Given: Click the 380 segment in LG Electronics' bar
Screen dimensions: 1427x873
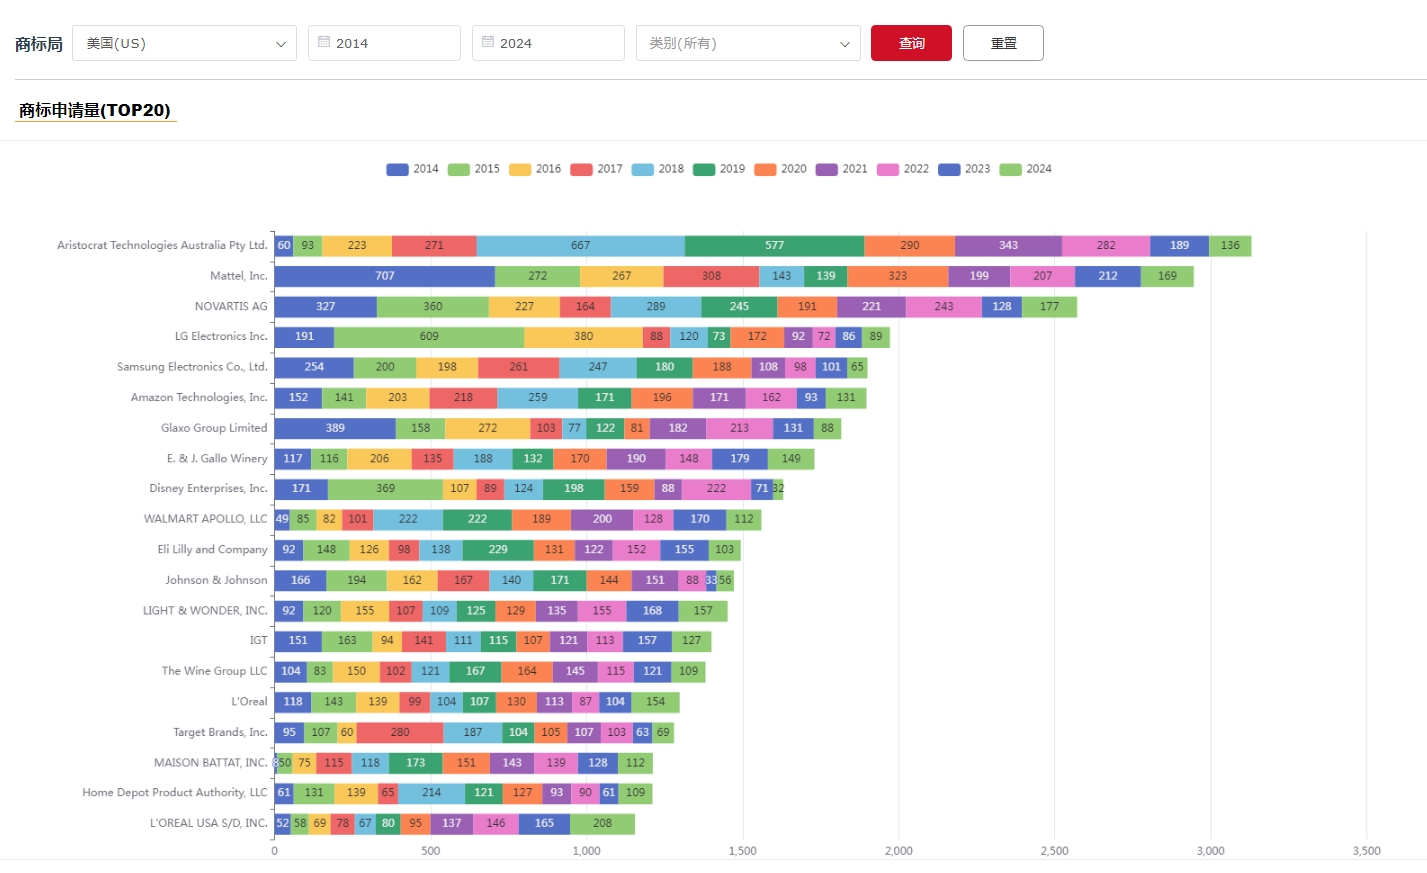Looking at the screenshot, I should point(583,337).
